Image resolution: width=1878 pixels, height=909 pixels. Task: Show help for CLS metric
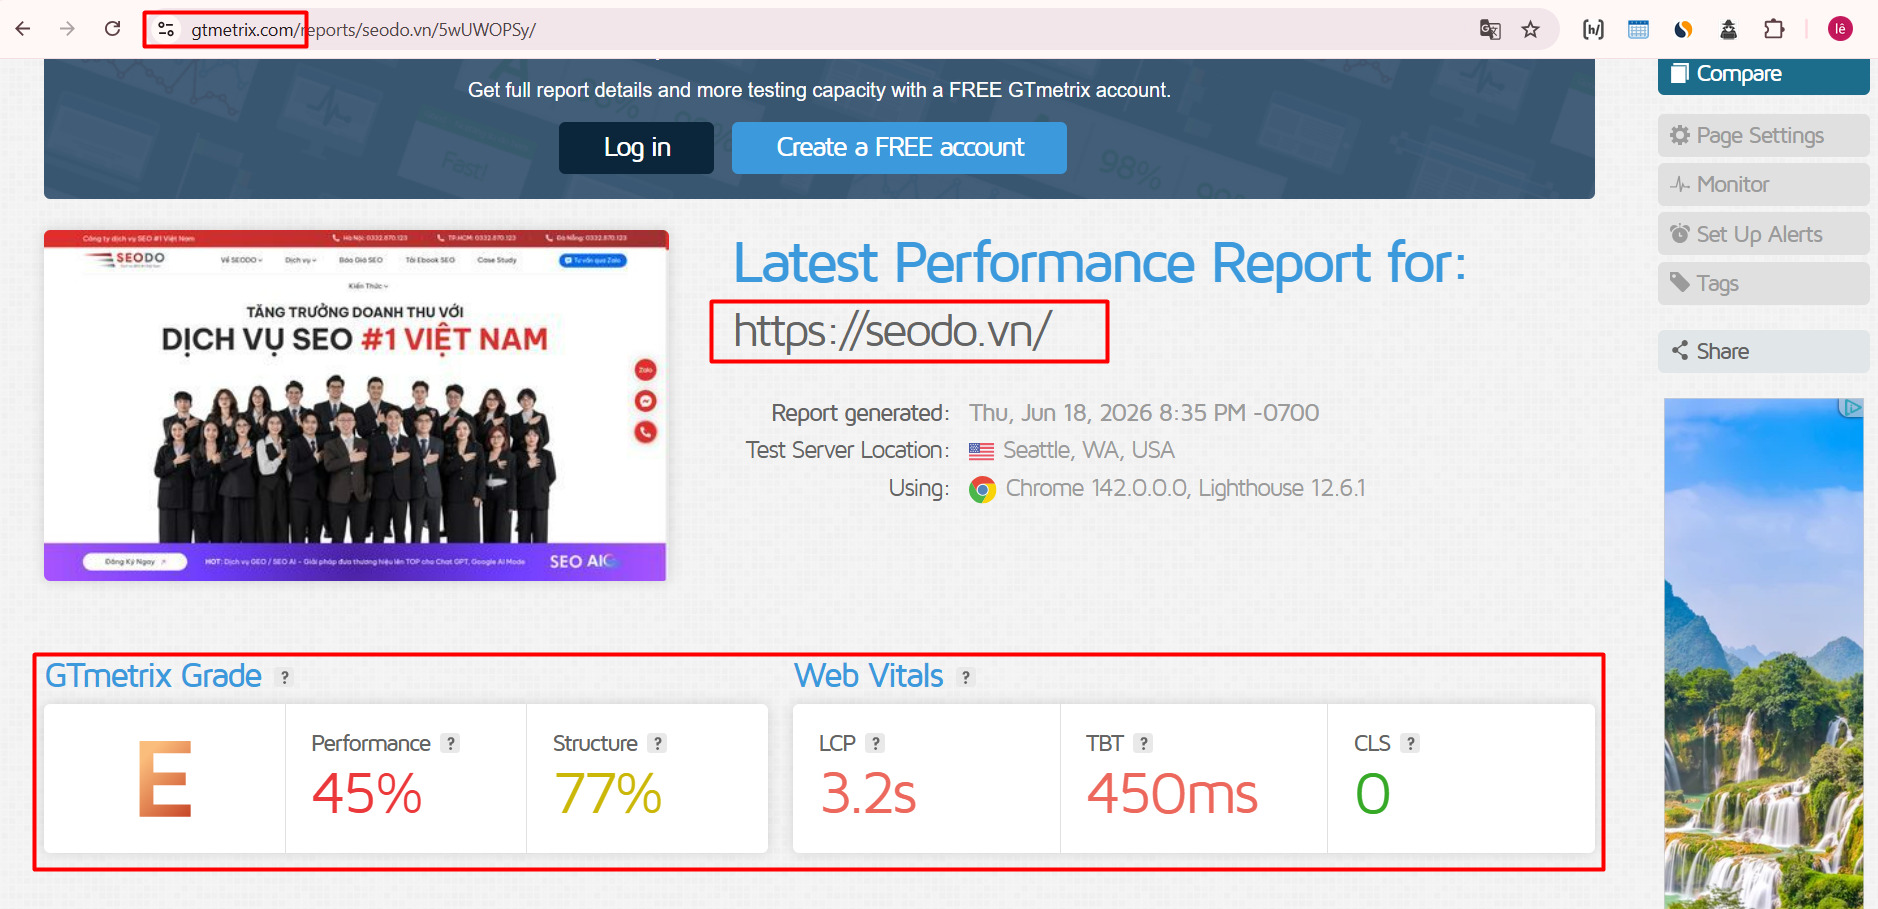point(1410,743)
